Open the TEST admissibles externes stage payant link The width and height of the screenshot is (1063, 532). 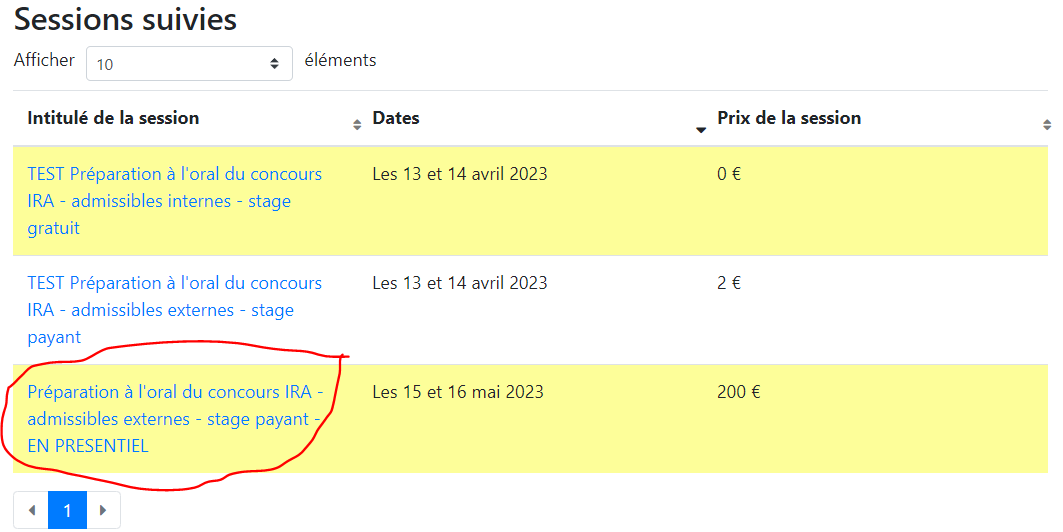(174, 310)
